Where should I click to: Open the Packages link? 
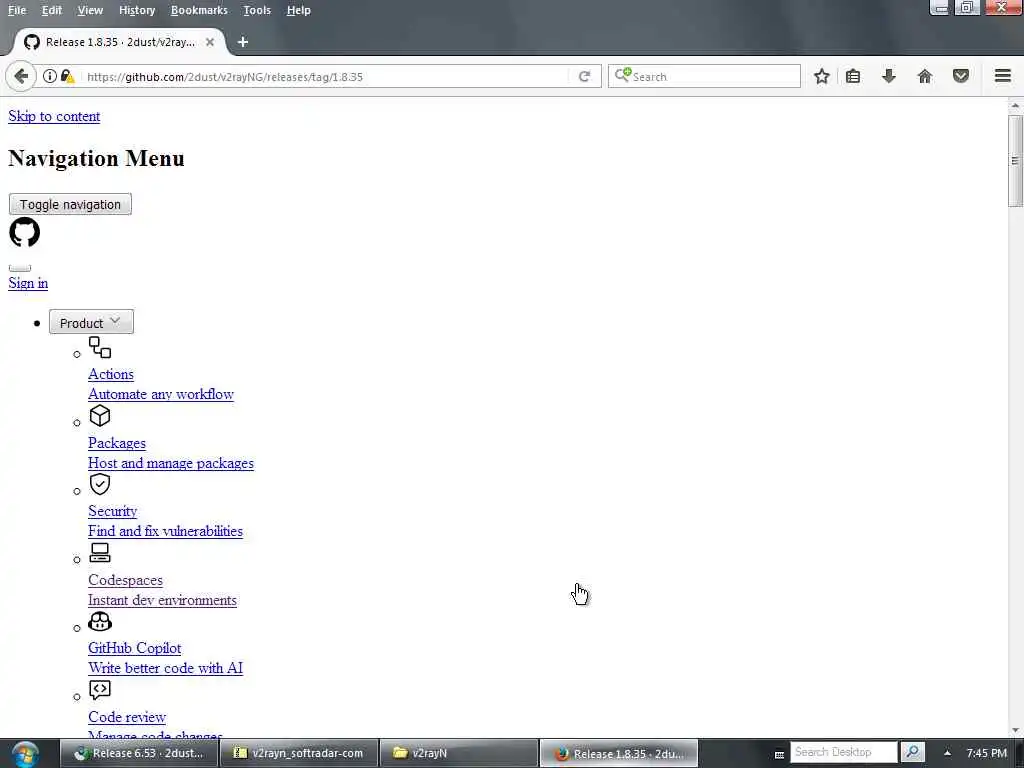pyautogui.click(x=117, y=443)
